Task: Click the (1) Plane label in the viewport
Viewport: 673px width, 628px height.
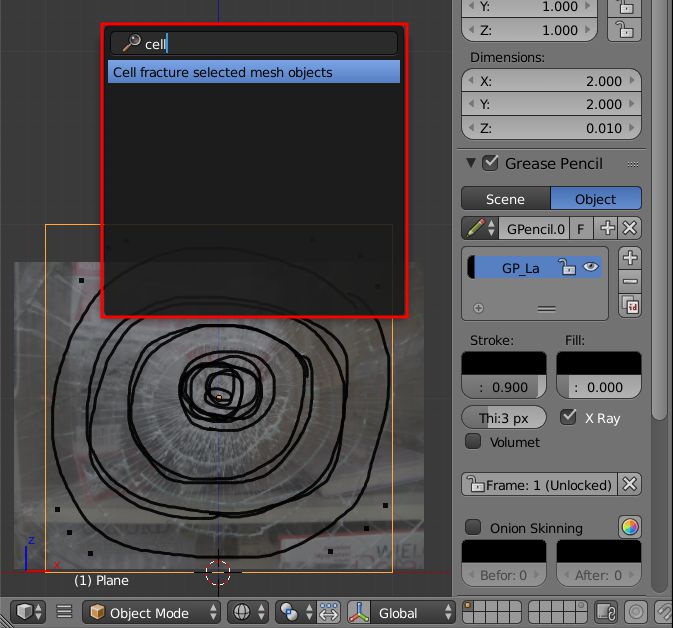Action: tap(101, 580)
